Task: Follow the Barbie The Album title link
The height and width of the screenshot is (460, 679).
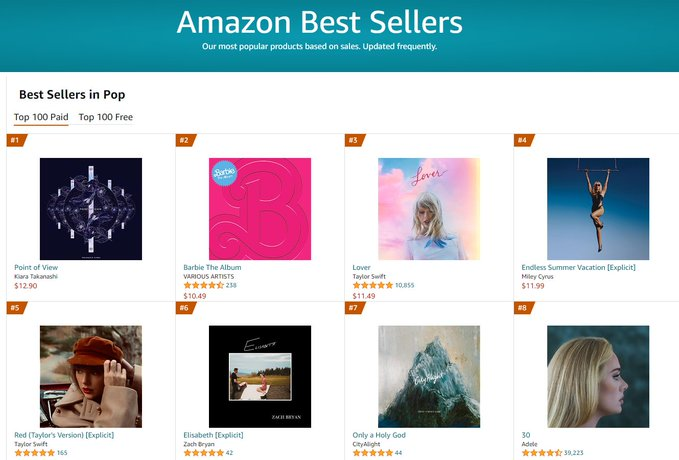Action: point(212,267)
